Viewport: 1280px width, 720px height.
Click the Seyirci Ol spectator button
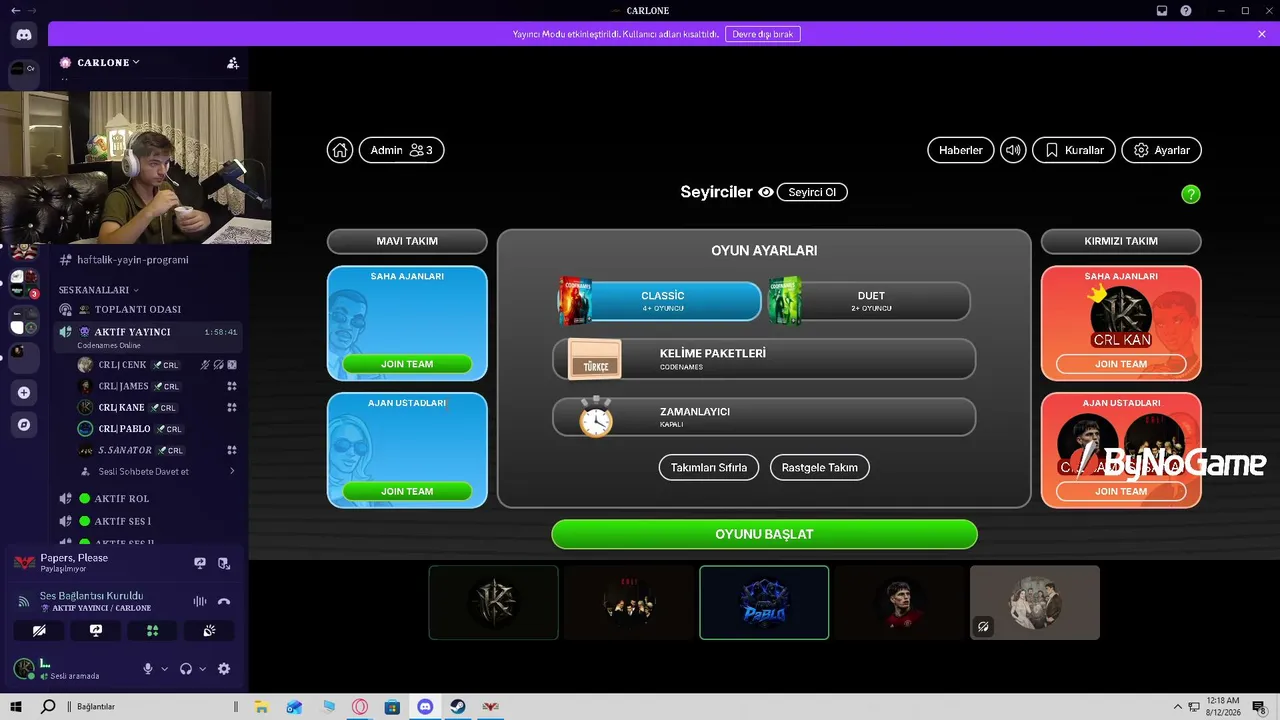coord(812,192)
